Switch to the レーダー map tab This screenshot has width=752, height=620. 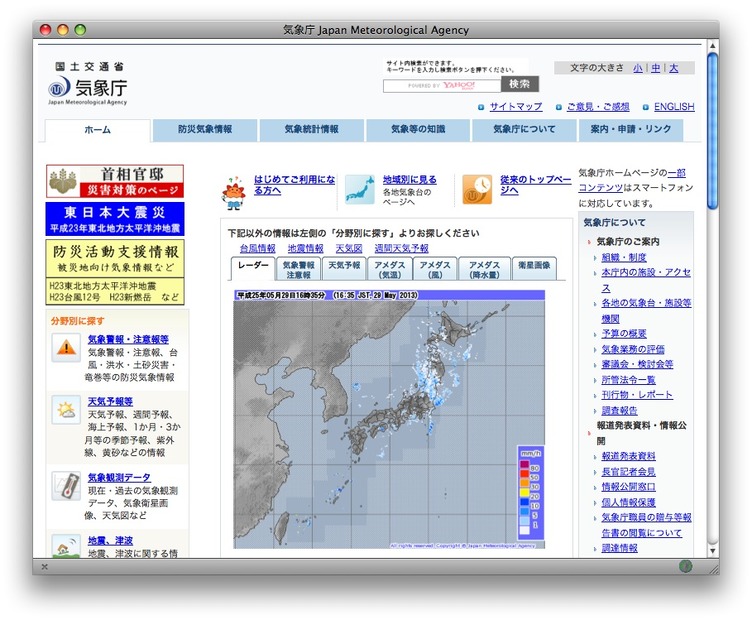tap(253, 269)
